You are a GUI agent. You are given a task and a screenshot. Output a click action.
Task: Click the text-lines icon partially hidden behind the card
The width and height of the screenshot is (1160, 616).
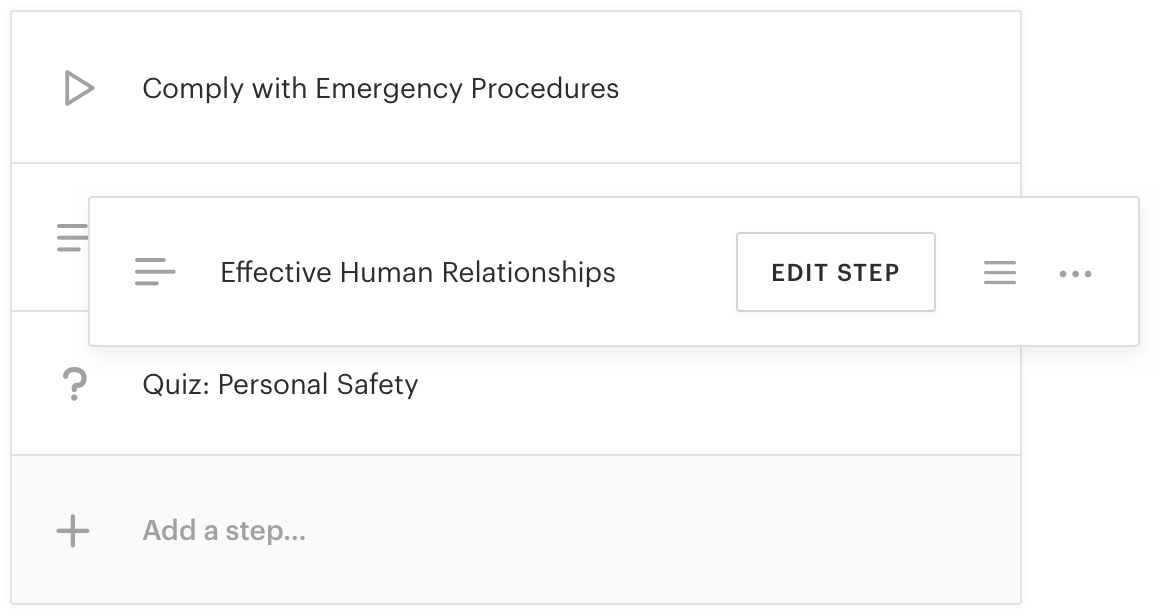(70, 238)
